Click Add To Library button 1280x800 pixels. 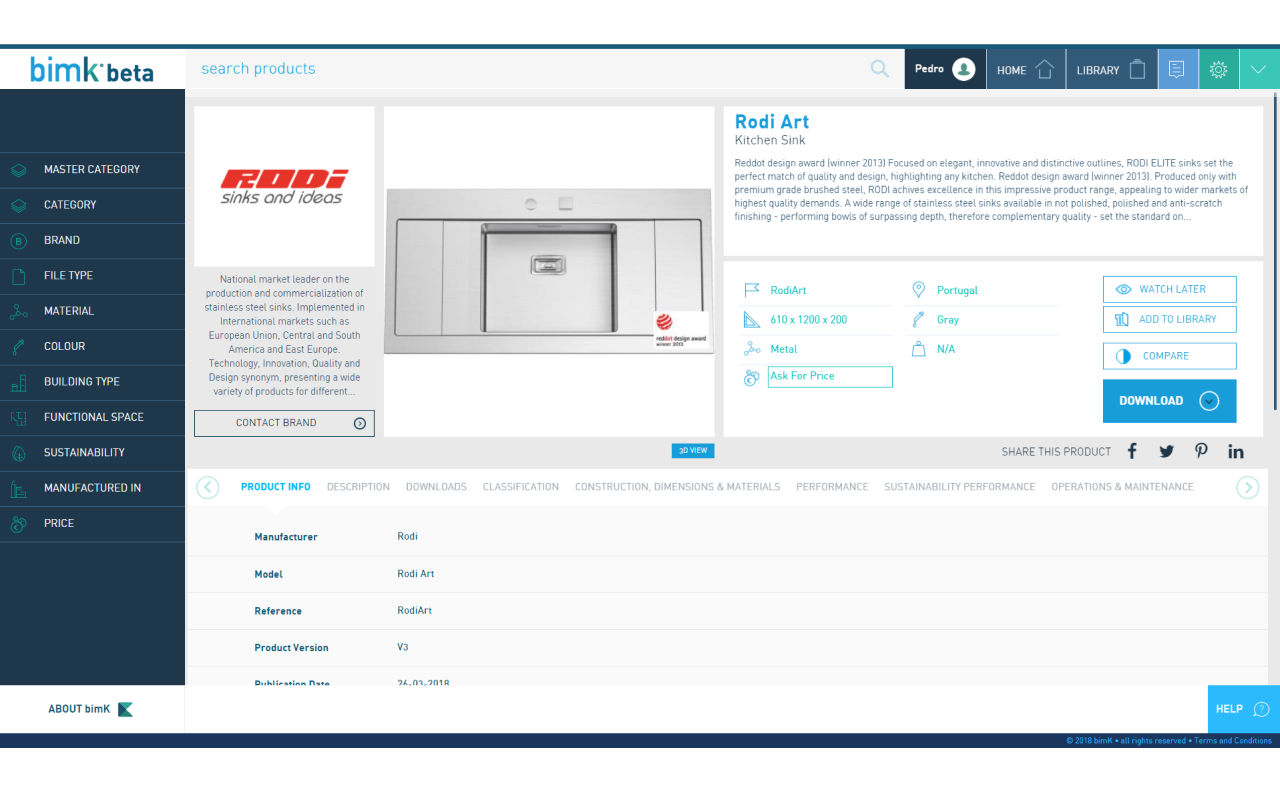(1169, 320)
